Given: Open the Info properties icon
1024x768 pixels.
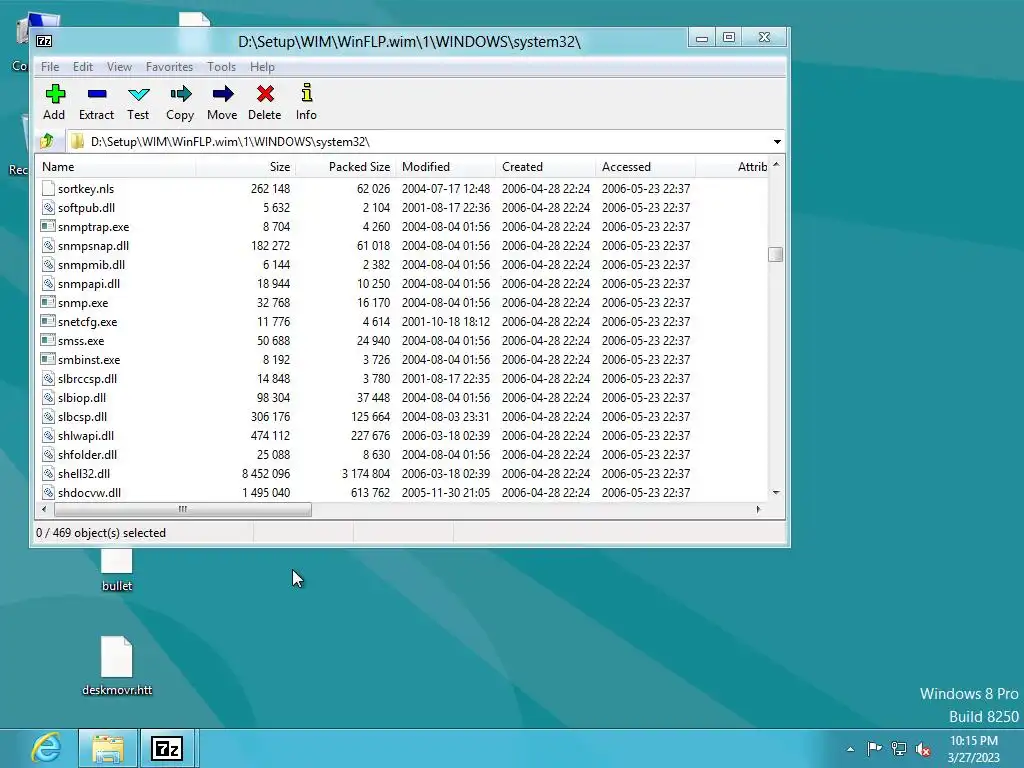Looking at the screenshot, I should [x=306, y=93].
